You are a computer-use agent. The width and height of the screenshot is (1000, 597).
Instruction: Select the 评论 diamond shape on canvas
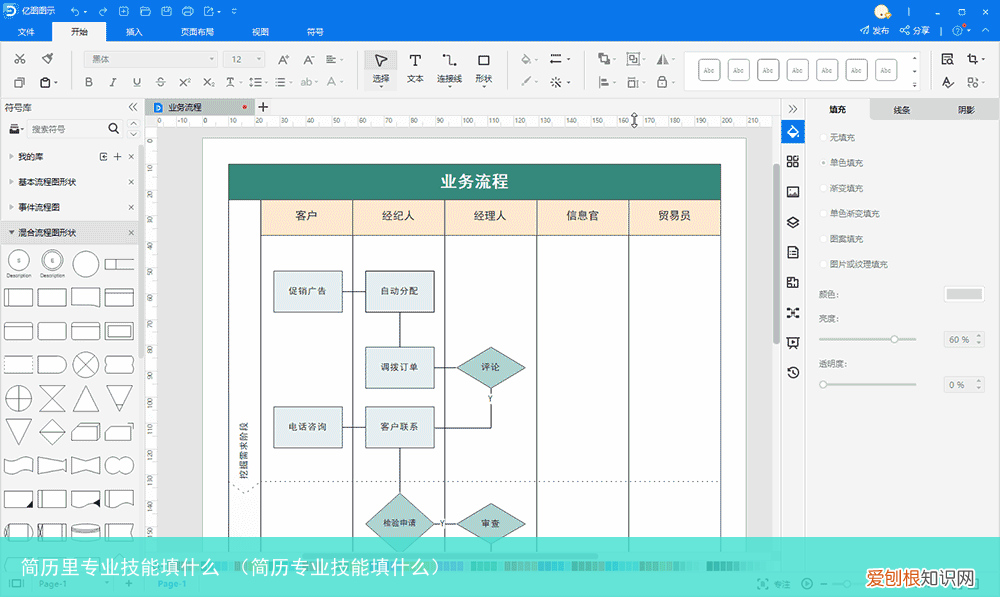click(x=490, y=367)
